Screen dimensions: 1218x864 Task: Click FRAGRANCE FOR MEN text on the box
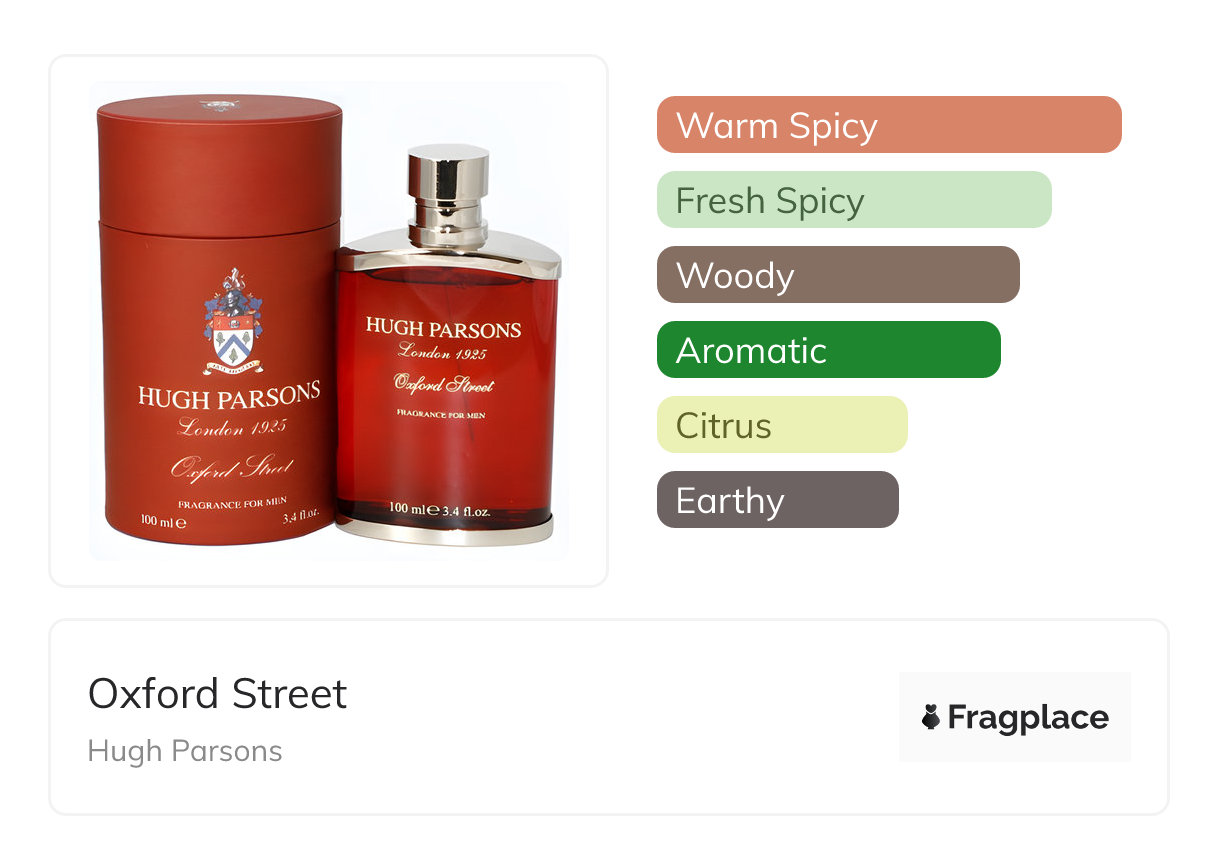pyautogui.click(x=233, y=502)
